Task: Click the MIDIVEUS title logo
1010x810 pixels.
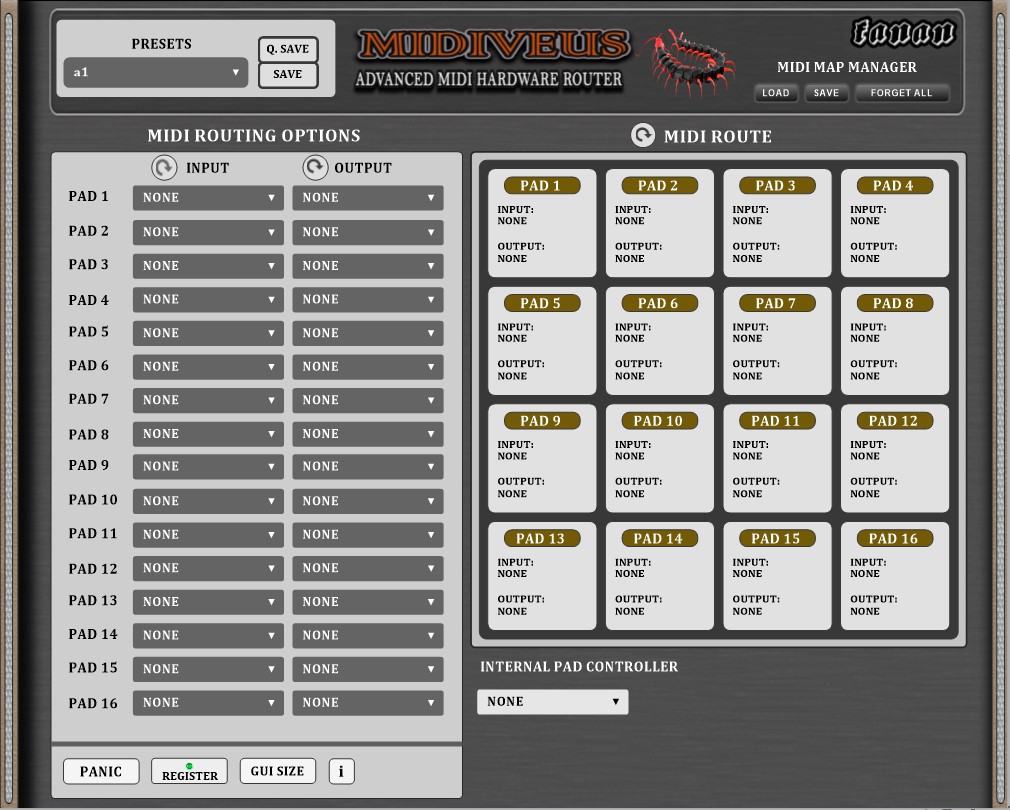Action: [495, 44]
